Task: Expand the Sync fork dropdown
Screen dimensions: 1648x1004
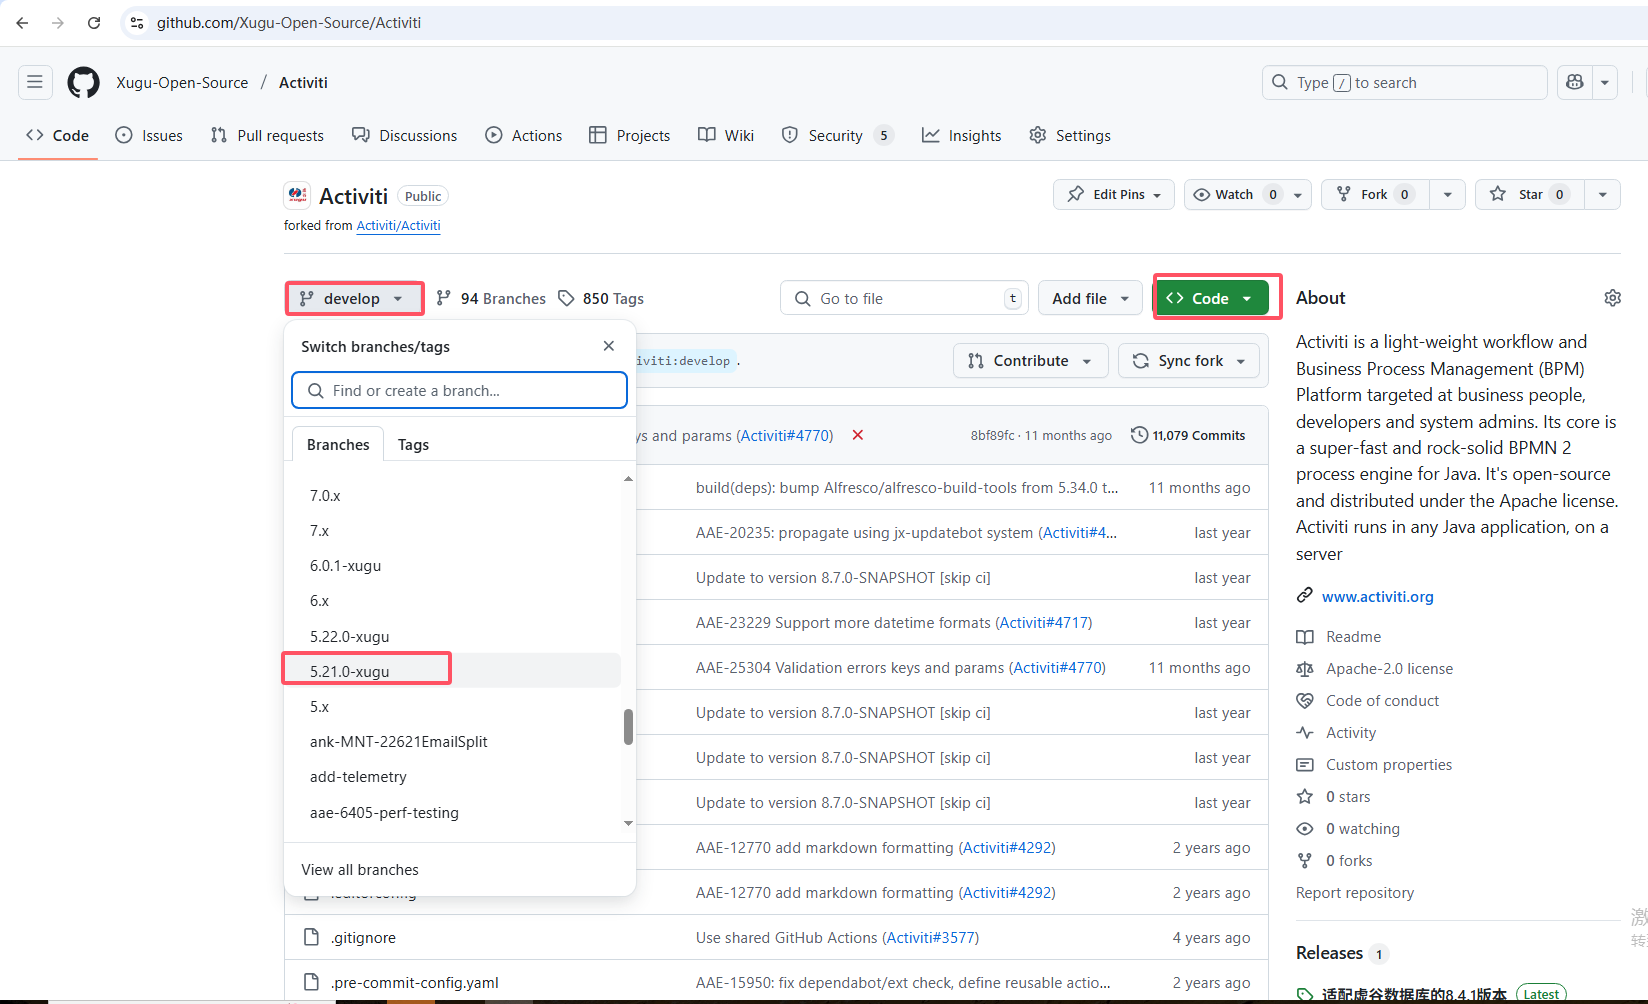Action: coord(1189,361)
